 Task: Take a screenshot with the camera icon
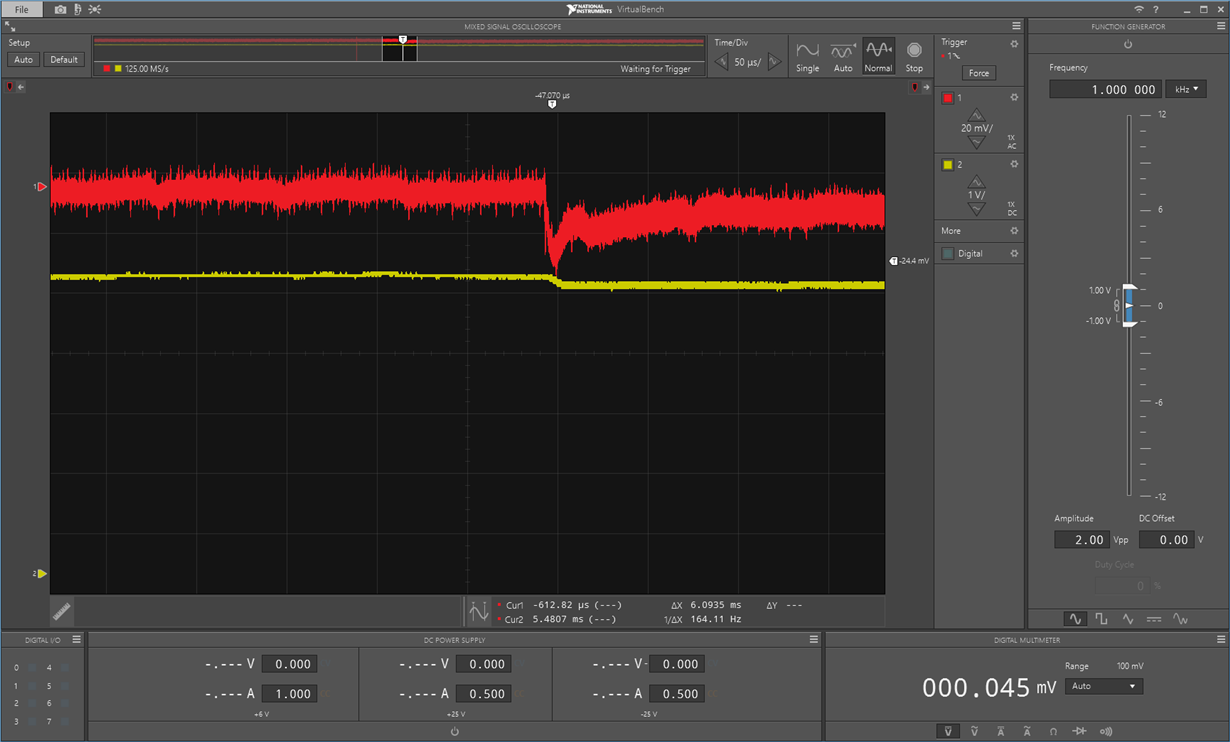(60, 9)
